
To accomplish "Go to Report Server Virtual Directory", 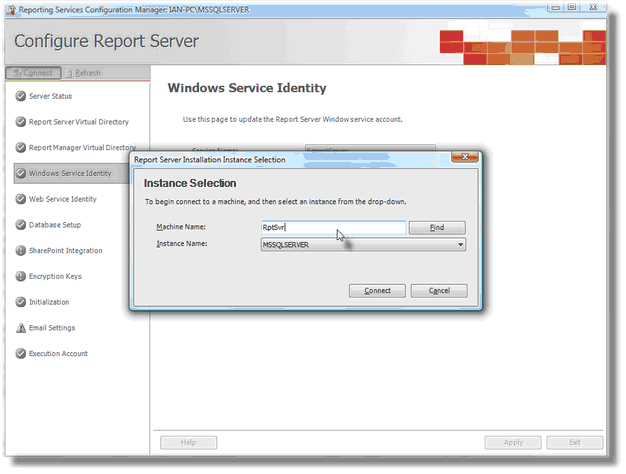I will 79,122.
